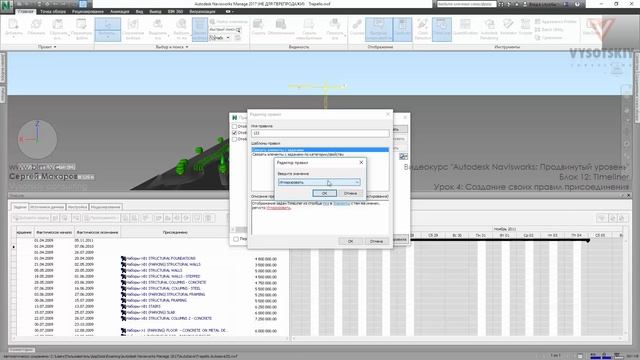Tick third checkbox in rules dialog behind
This screenshot has height=360, width=640.
(x=234, y=140)
